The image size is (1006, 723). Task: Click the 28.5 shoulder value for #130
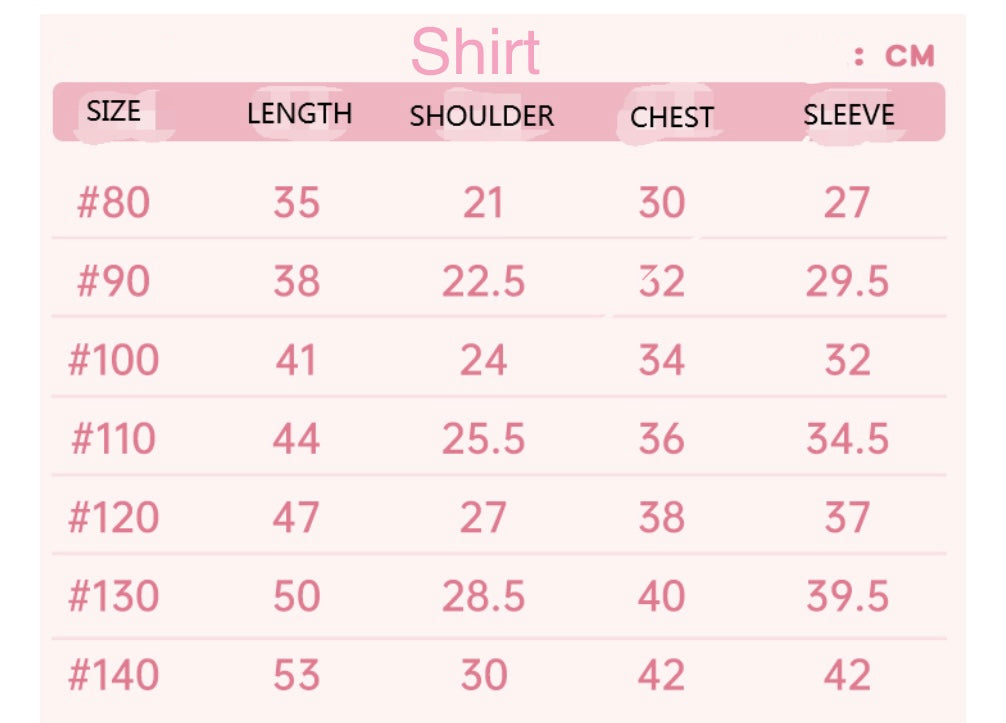click(x=483, y=597)
